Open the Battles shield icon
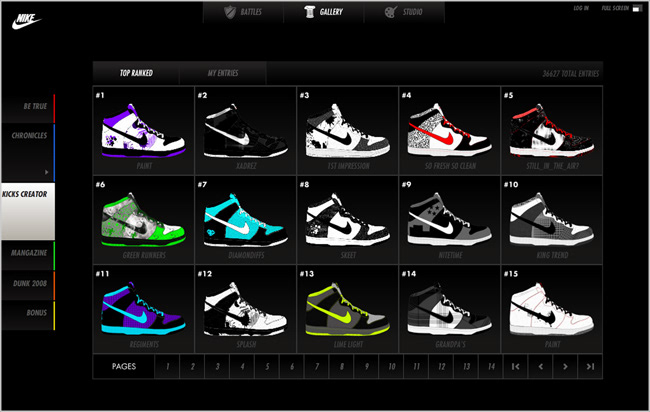This screenshot has width=650, height=412. tap(230, 12)
